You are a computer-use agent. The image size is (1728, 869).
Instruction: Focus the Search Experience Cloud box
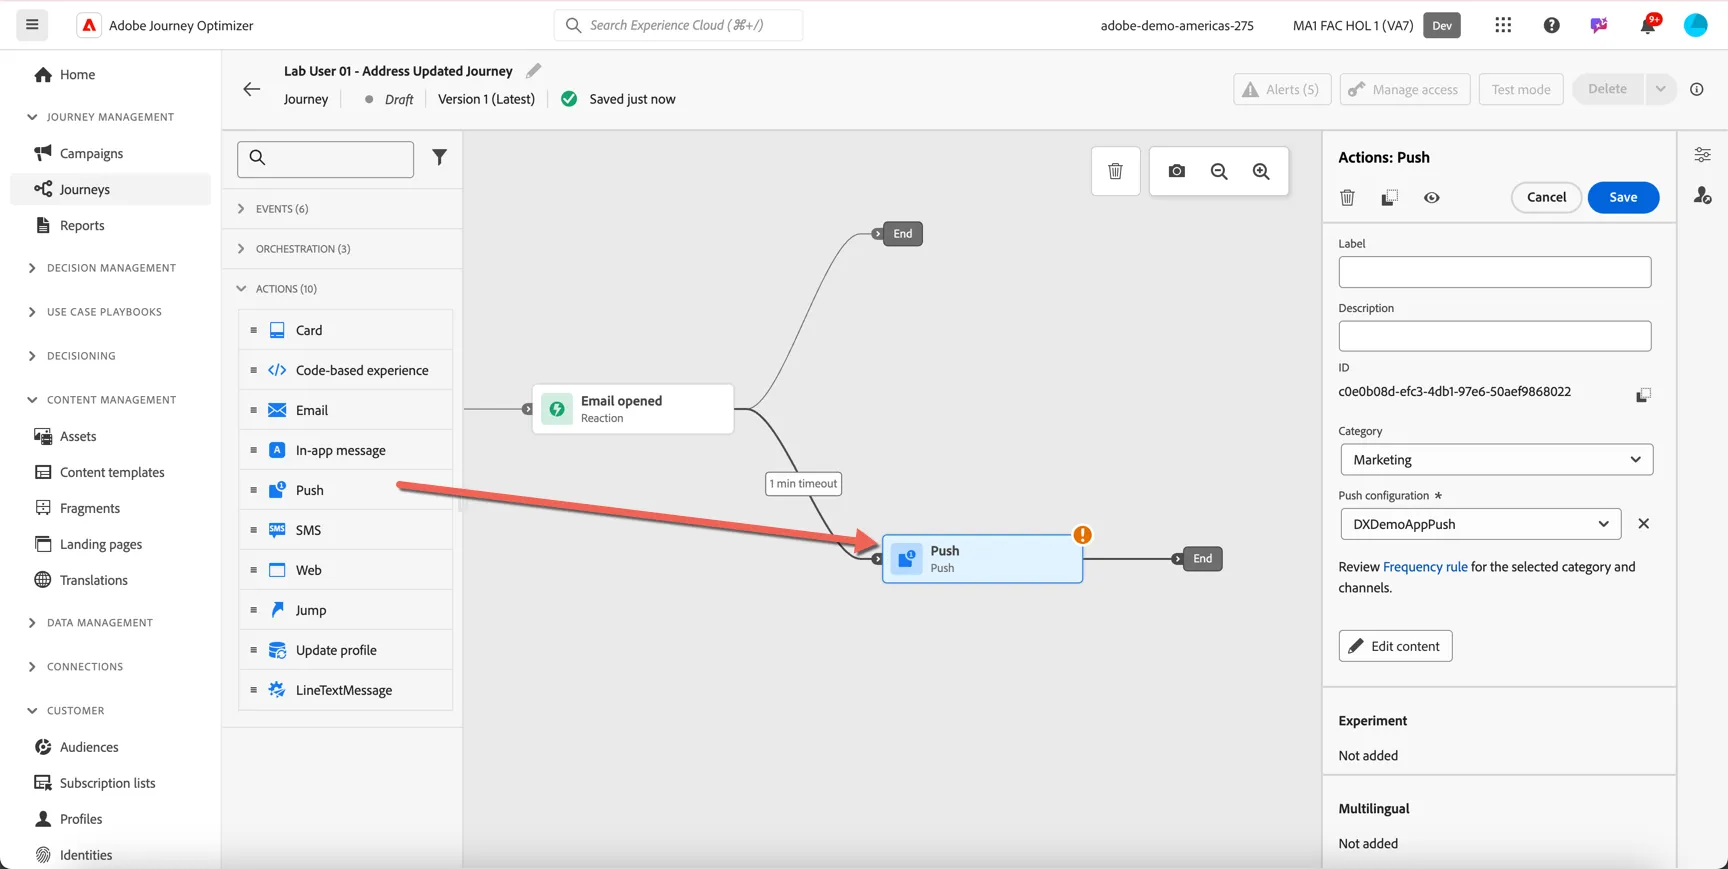point(679,25)
